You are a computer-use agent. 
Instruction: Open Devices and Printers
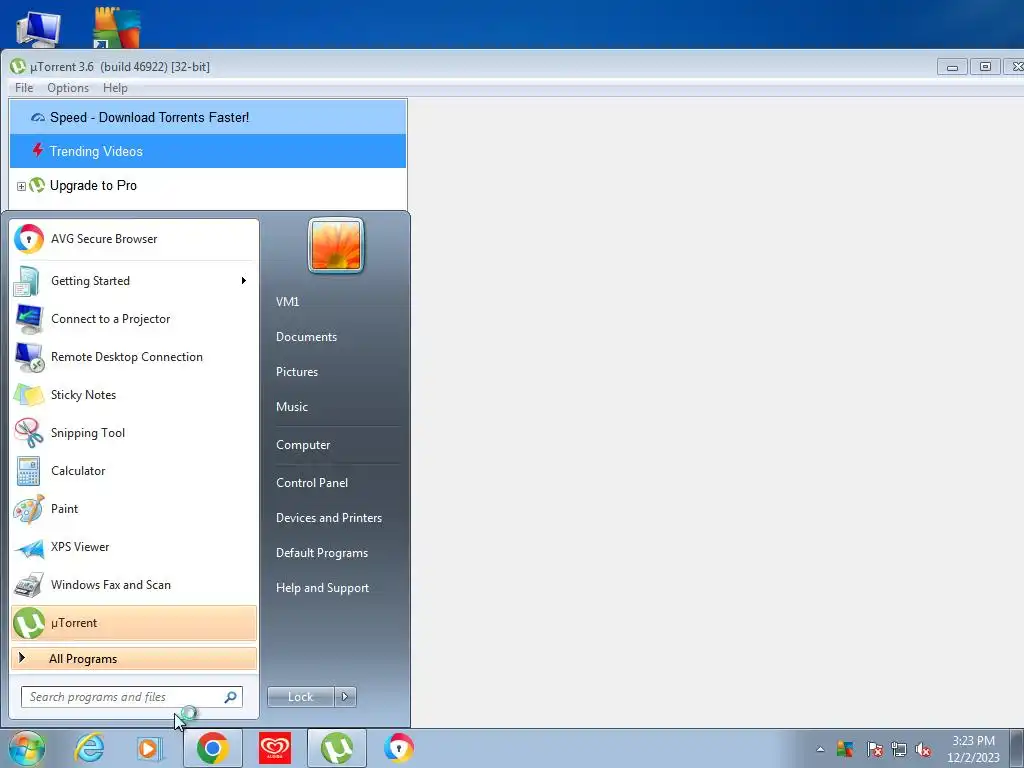tap(329, 518)
